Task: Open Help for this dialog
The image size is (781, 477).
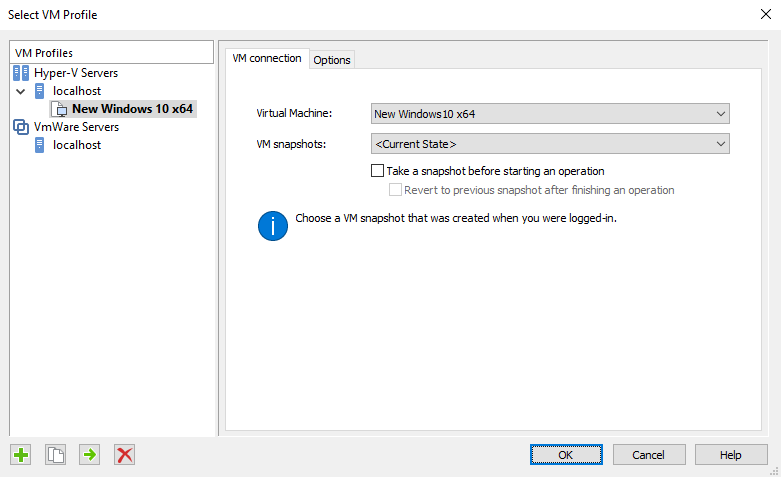Action: coord(731,455)
